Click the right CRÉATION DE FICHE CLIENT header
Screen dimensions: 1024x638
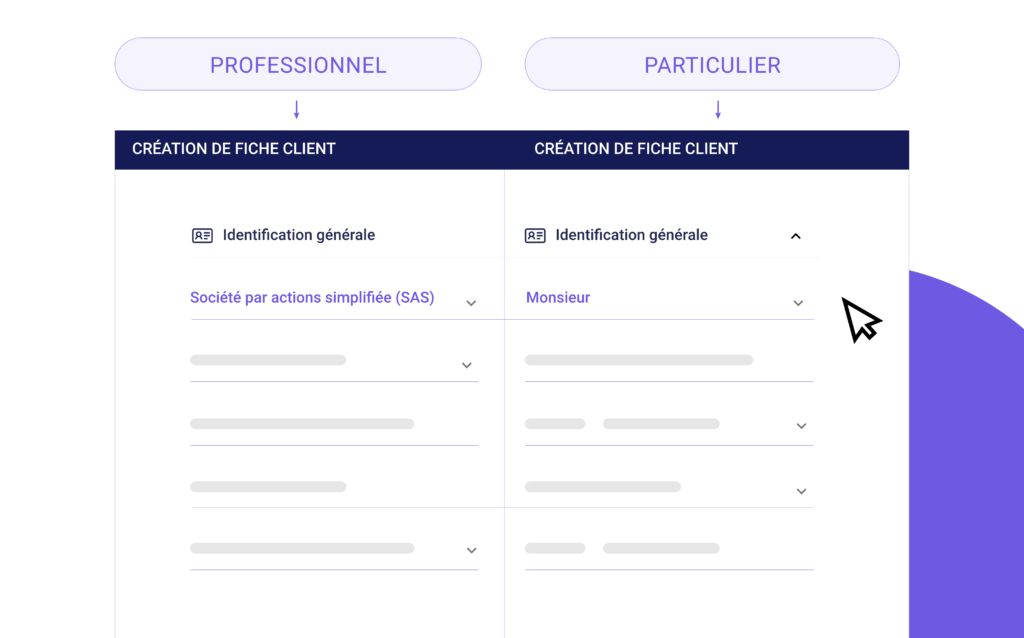tap(636, 149)
